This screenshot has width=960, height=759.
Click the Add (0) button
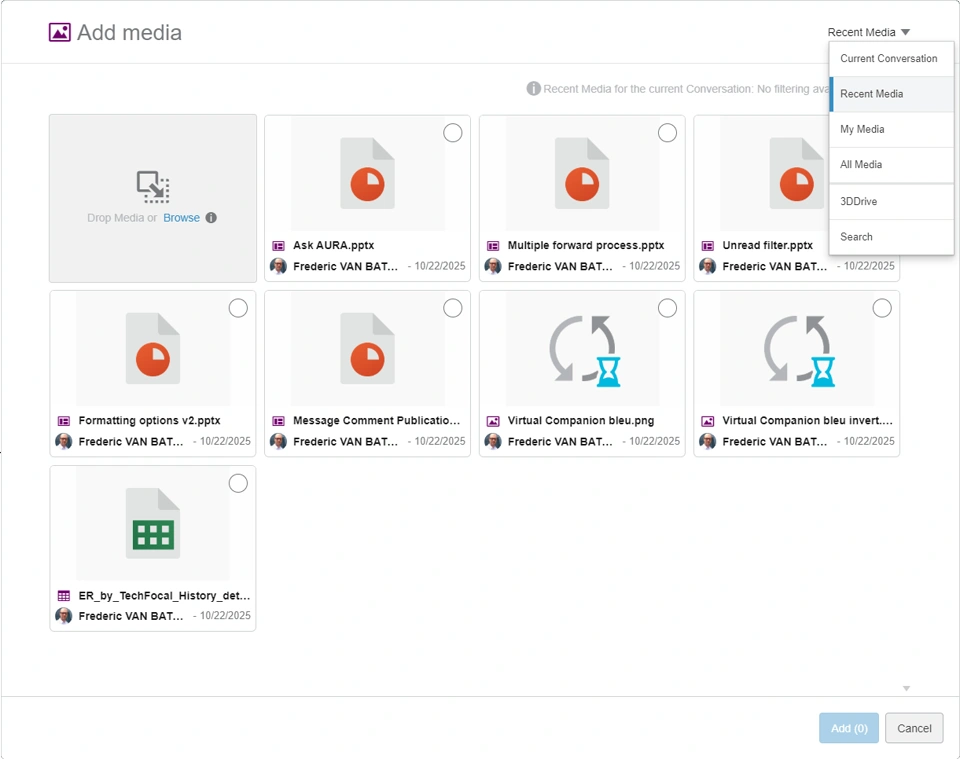(848, 728)
